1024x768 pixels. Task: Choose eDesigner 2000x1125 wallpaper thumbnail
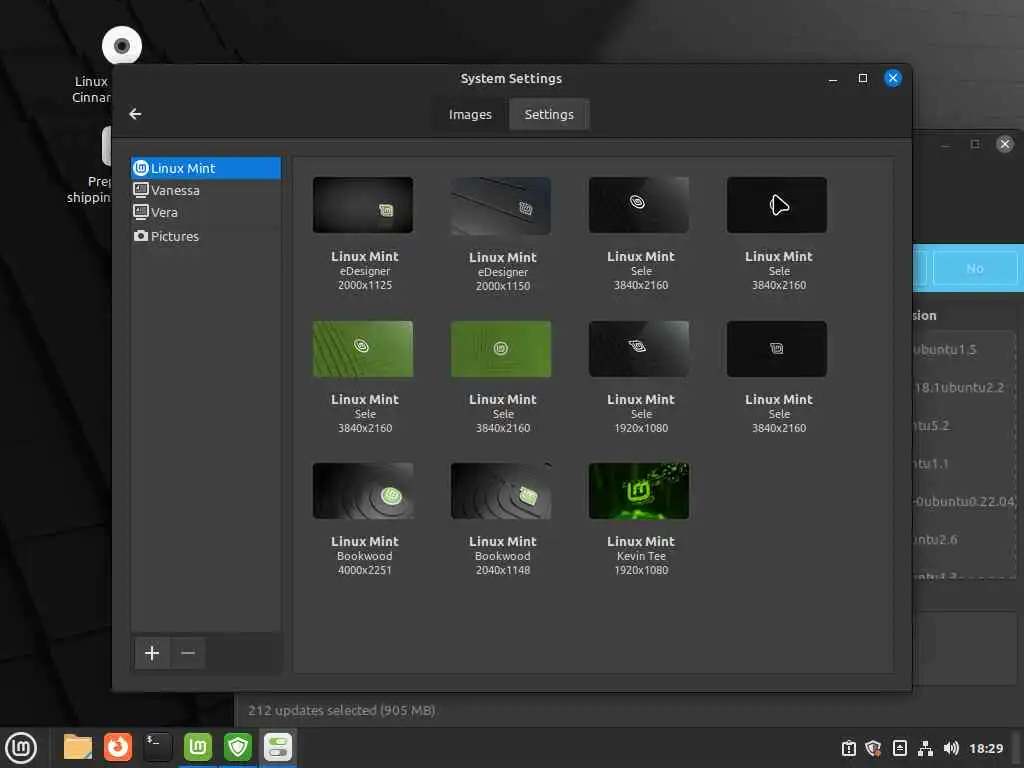coord(362,205)
